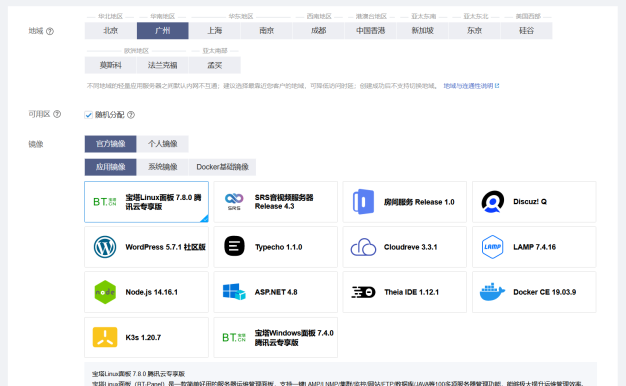Click the K3s yellow logo icon
Screen dimensions: 626x386
[x=105, y=337]
